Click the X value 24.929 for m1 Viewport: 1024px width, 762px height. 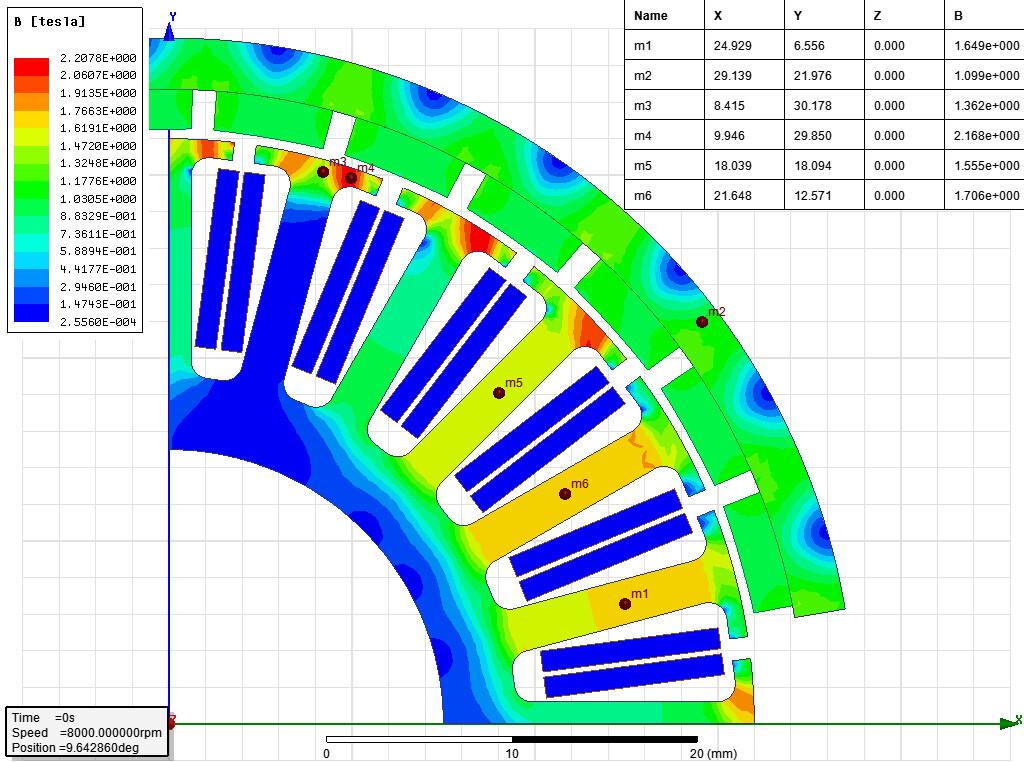click(x=732, y=46)
